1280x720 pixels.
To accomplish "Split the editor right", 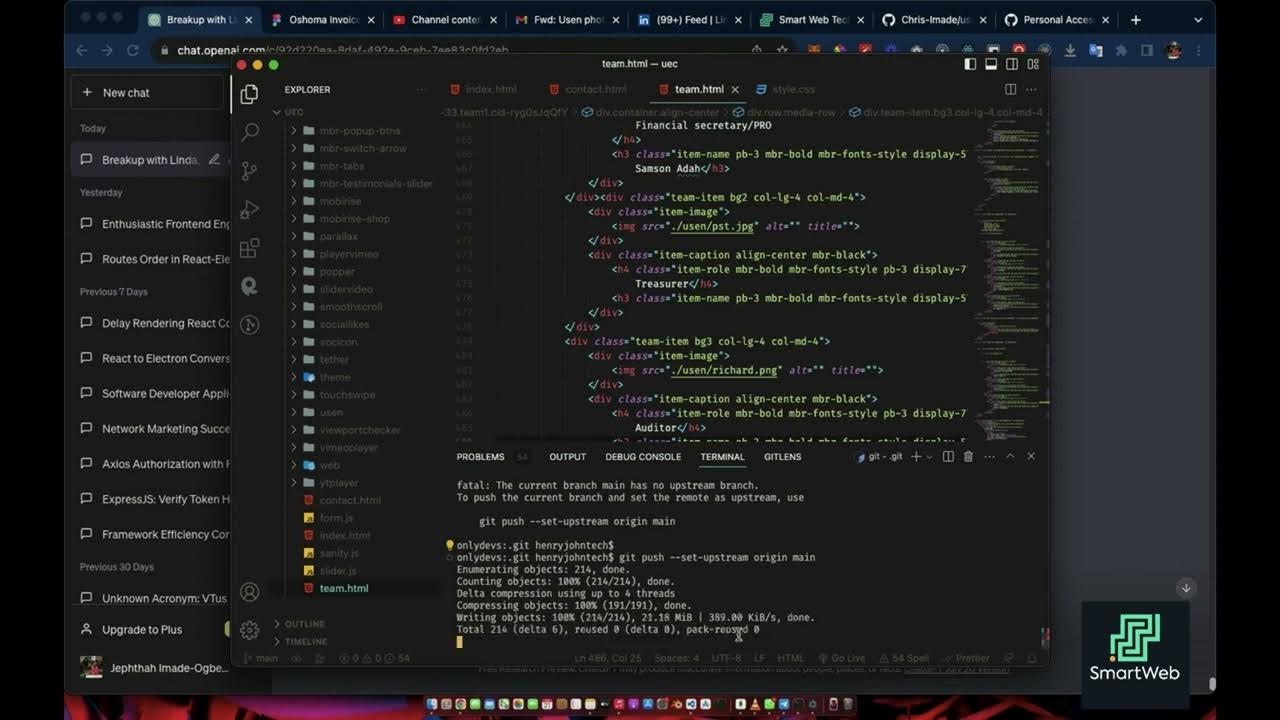I will (x=1012, y=89).
